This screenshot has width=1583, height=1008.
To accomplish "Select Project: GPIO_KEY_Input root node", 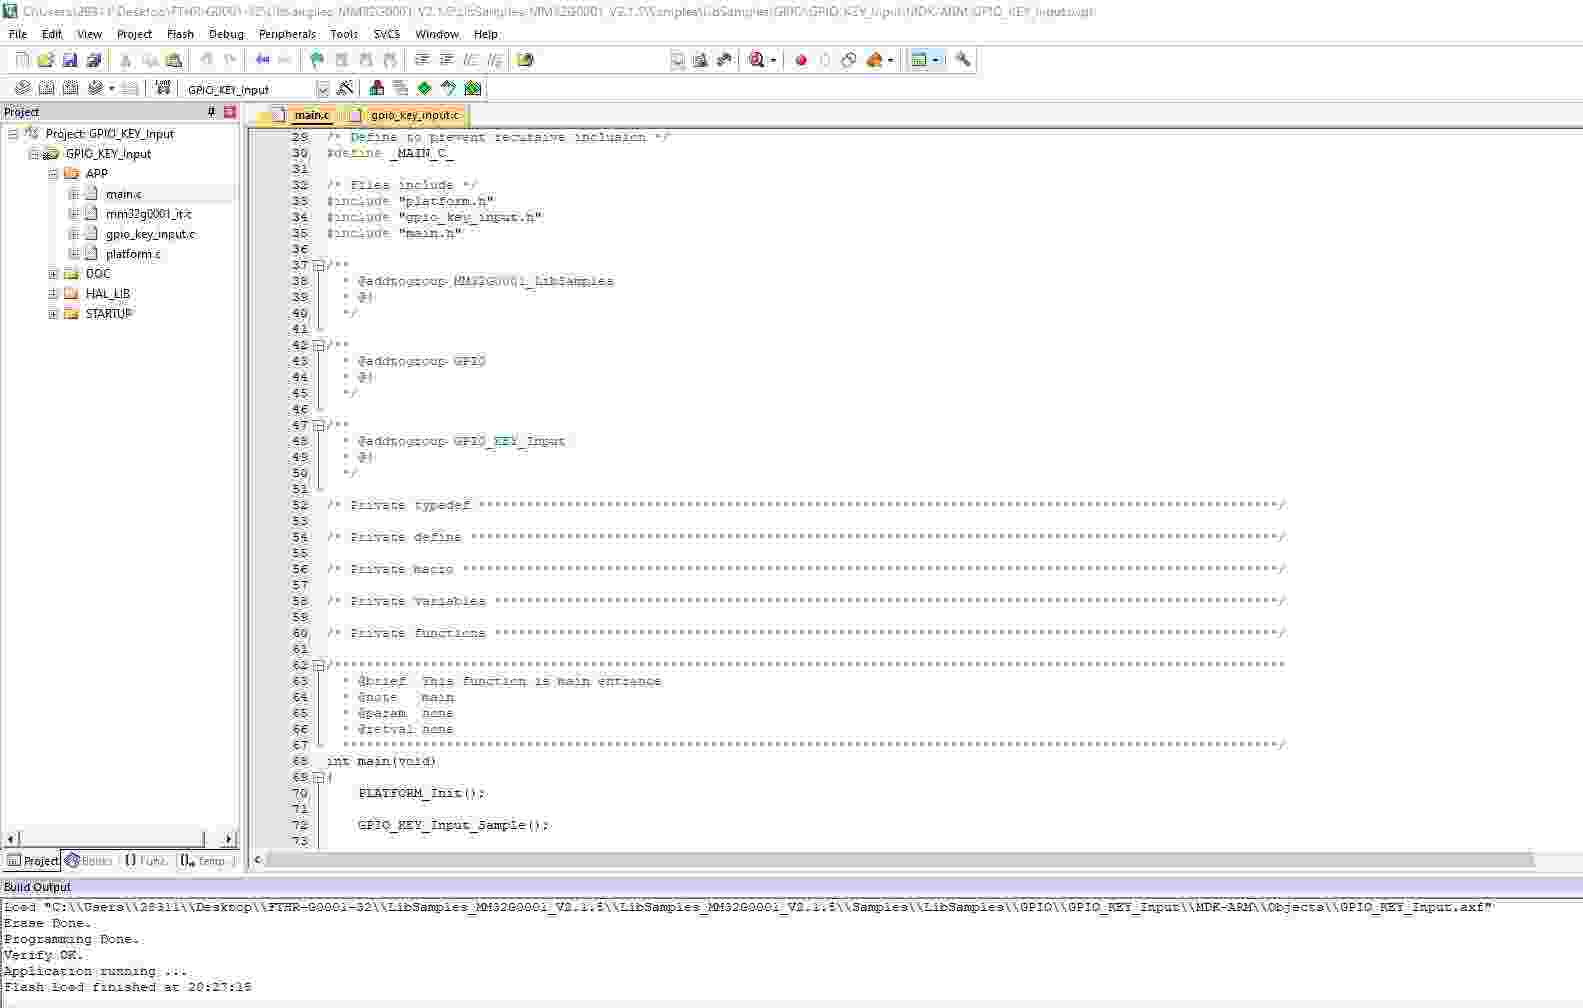I will (109, 134).
